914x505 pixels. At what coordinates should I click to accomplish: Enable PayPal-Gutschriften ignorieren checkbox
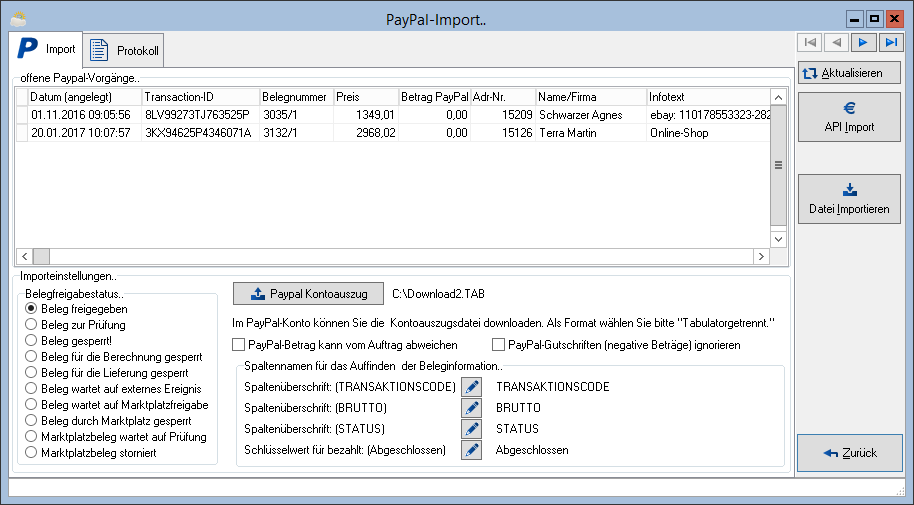tap(616, 345)
